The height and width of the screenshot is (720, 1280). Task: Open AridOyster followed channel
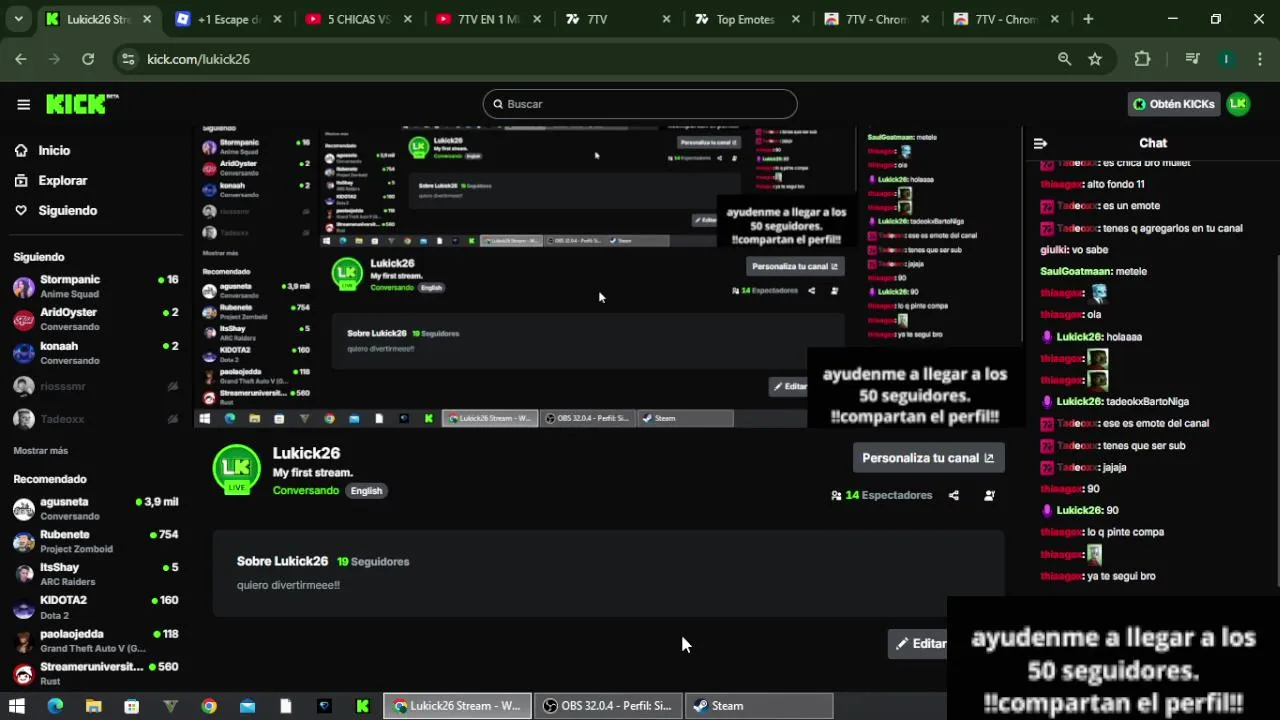click(96, 319)
